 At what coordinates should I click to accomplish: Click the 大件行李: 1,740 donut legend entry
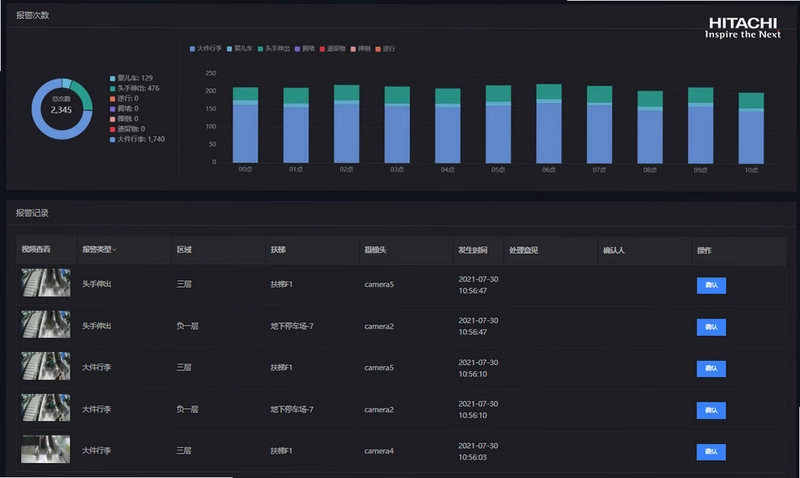(137, 139)
